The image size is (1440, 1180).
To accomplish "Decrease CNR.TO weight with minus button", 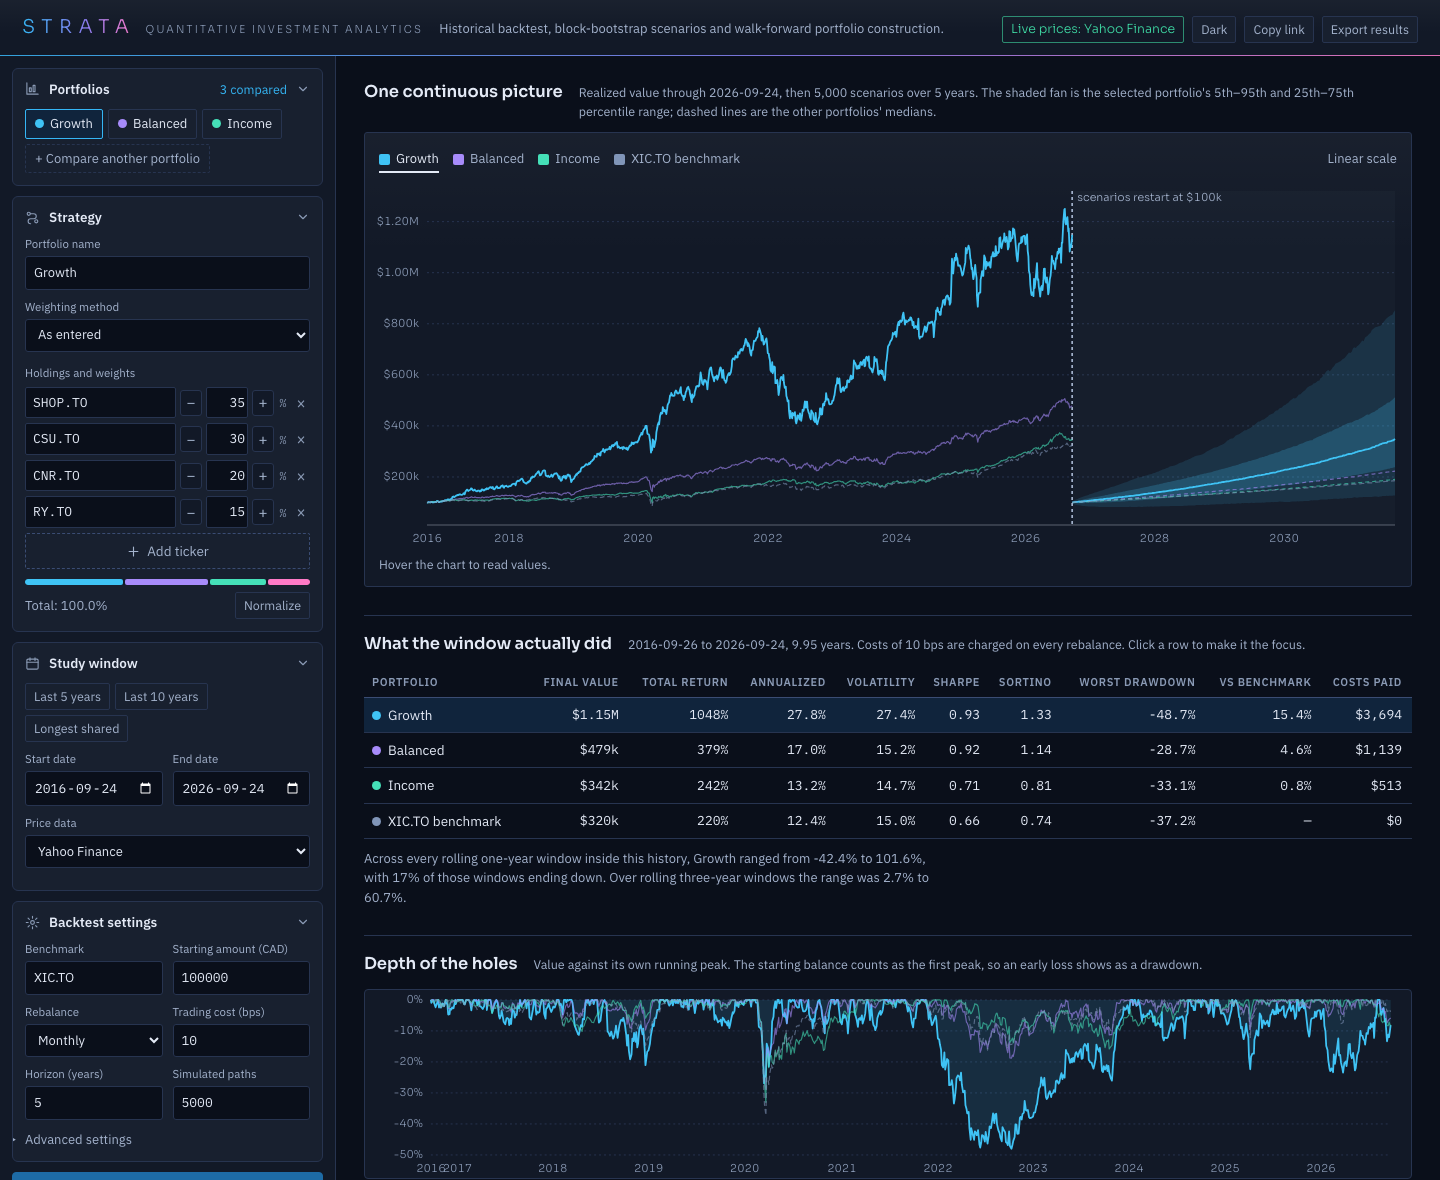I will click(191, 476).
